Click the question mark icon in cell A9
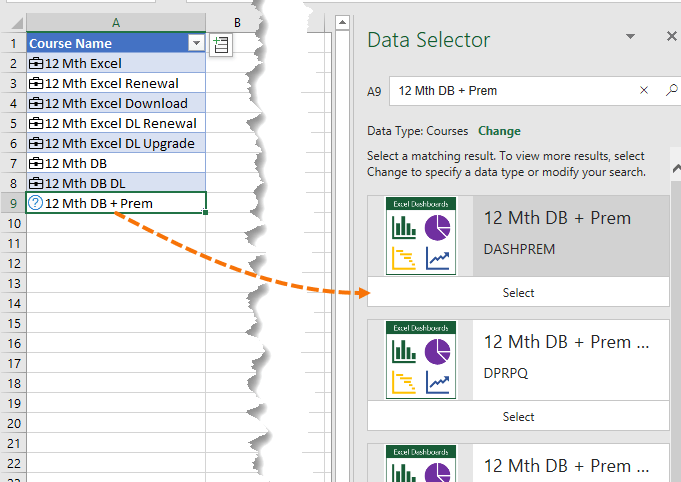 35,203
